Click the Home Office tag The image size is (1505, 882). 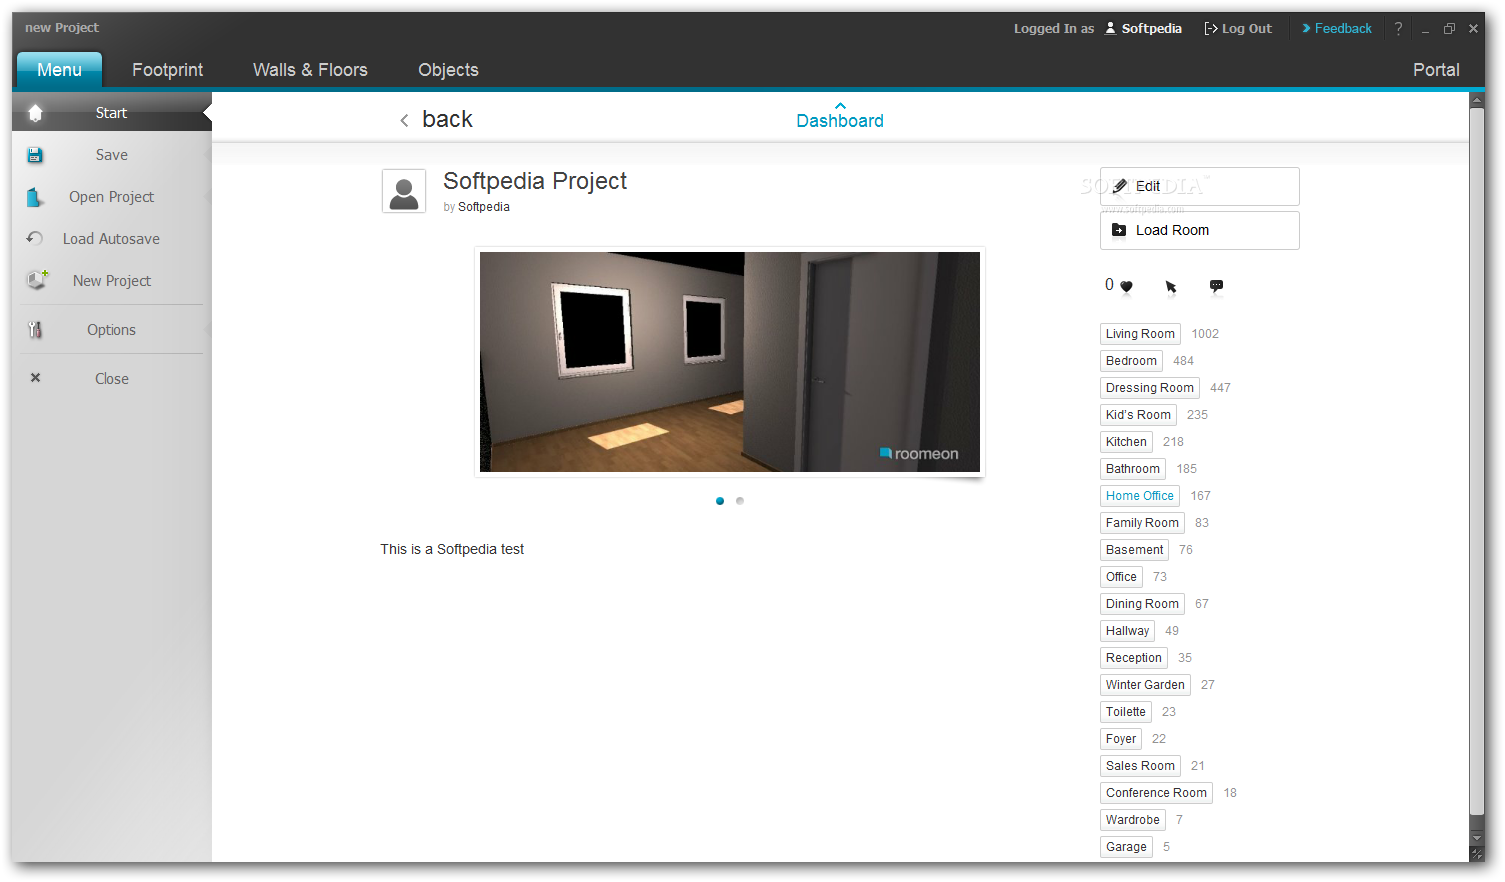[x=1140, y=496]
